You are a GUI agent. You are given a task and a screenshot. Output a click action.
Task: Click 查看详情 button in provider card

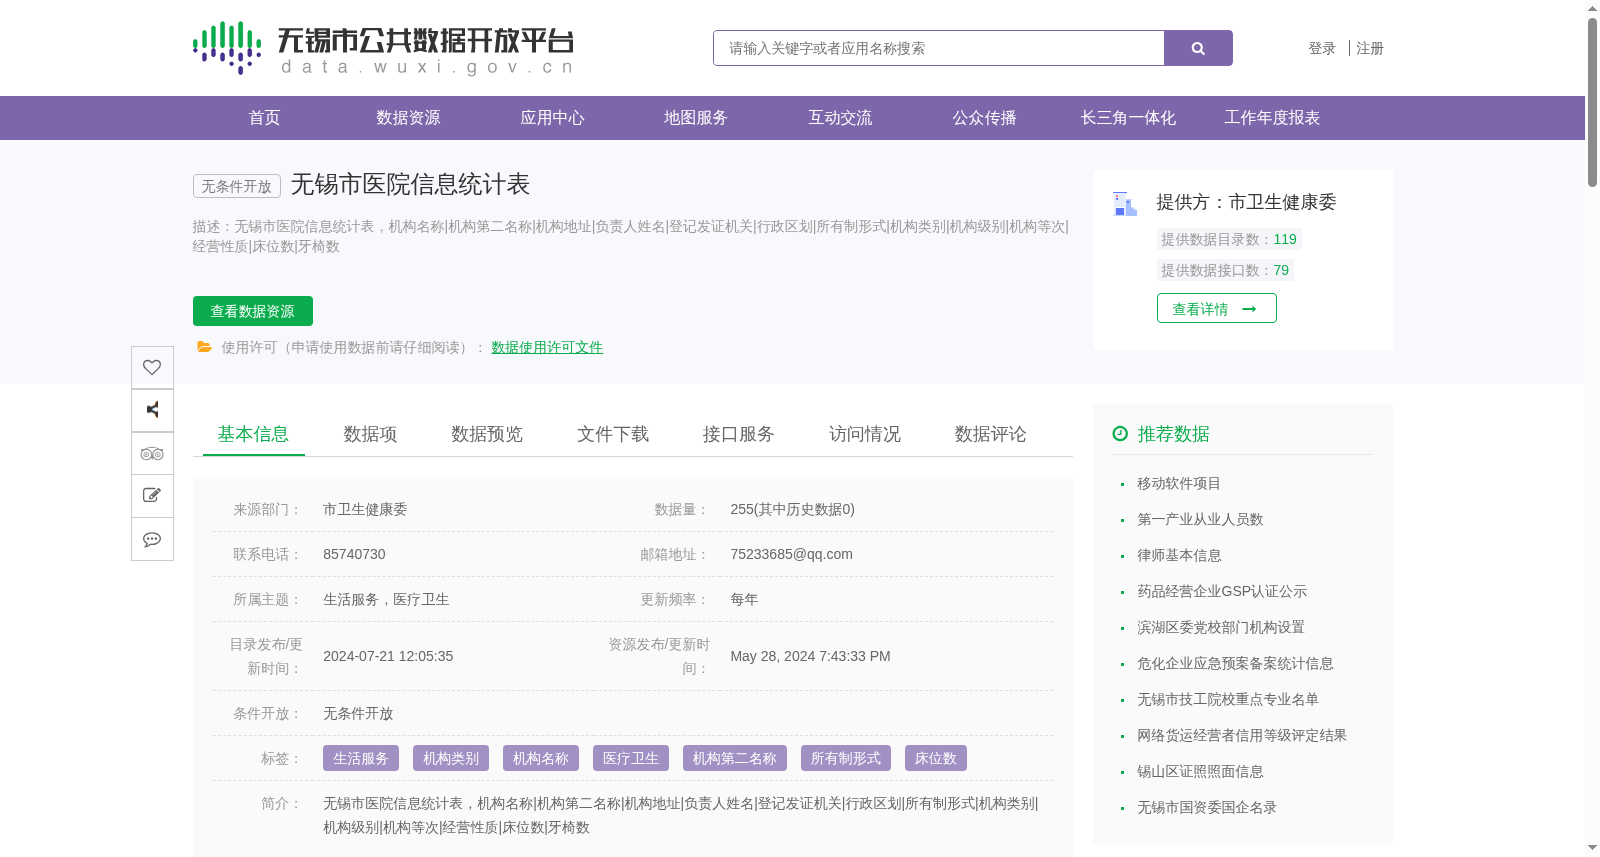[1217, 308]
